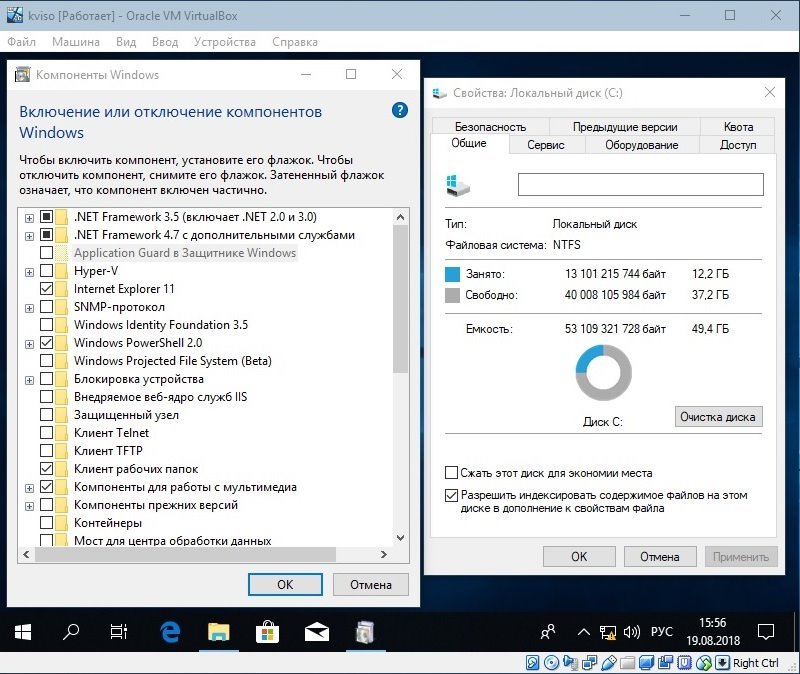Expand 'Компоненты для работы с мультимедиа'
Viewport: 800px width, 674px height.
pyautogui.click(x=30, y=488)
